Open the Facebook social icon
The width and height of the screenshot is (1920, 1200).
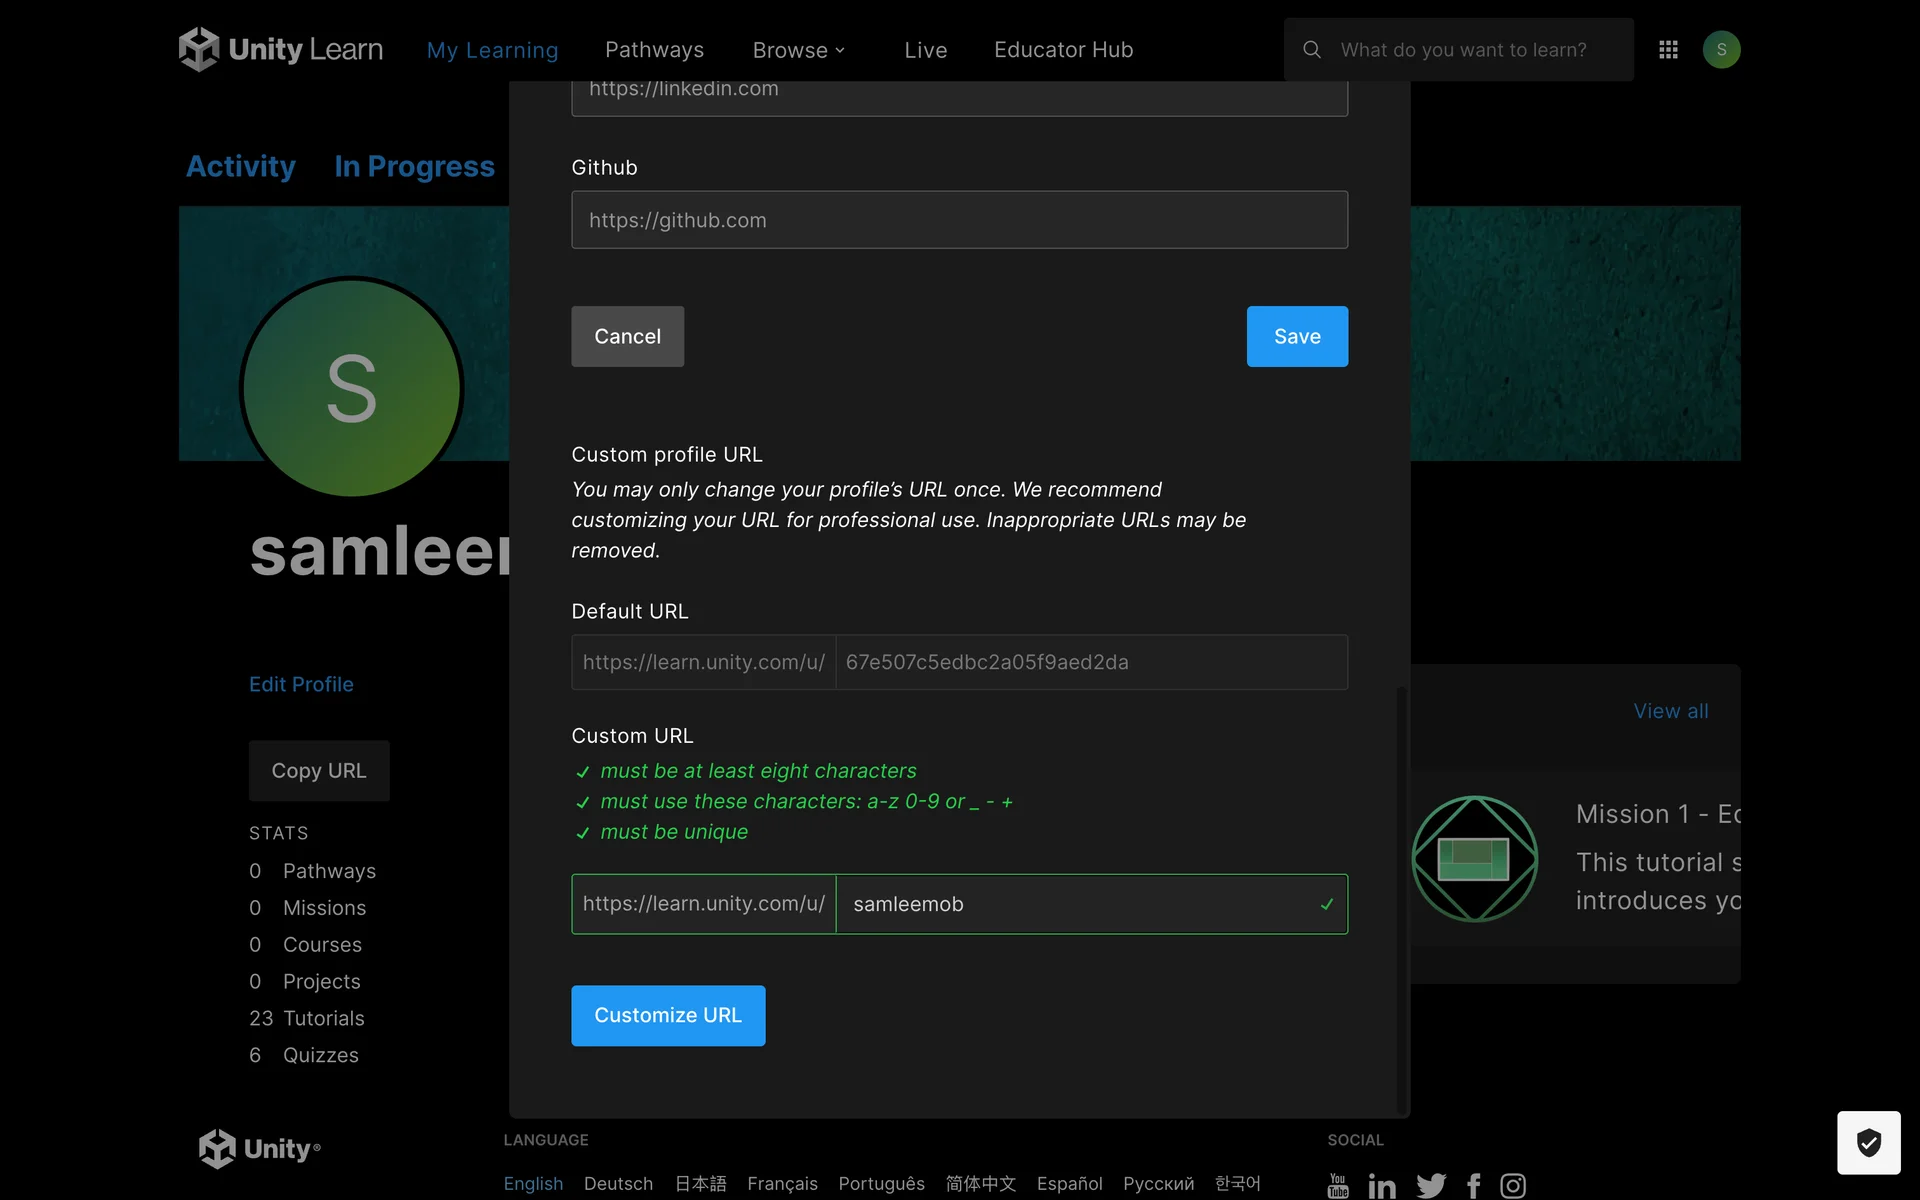pos(1474,1186)
